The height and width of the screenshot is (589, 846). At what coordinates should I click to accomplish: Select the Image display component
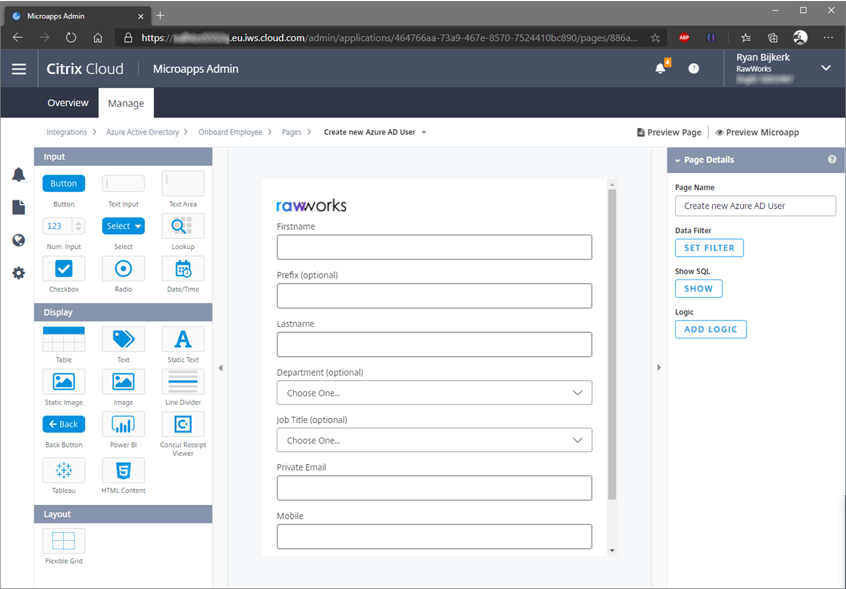coord(123,382)
